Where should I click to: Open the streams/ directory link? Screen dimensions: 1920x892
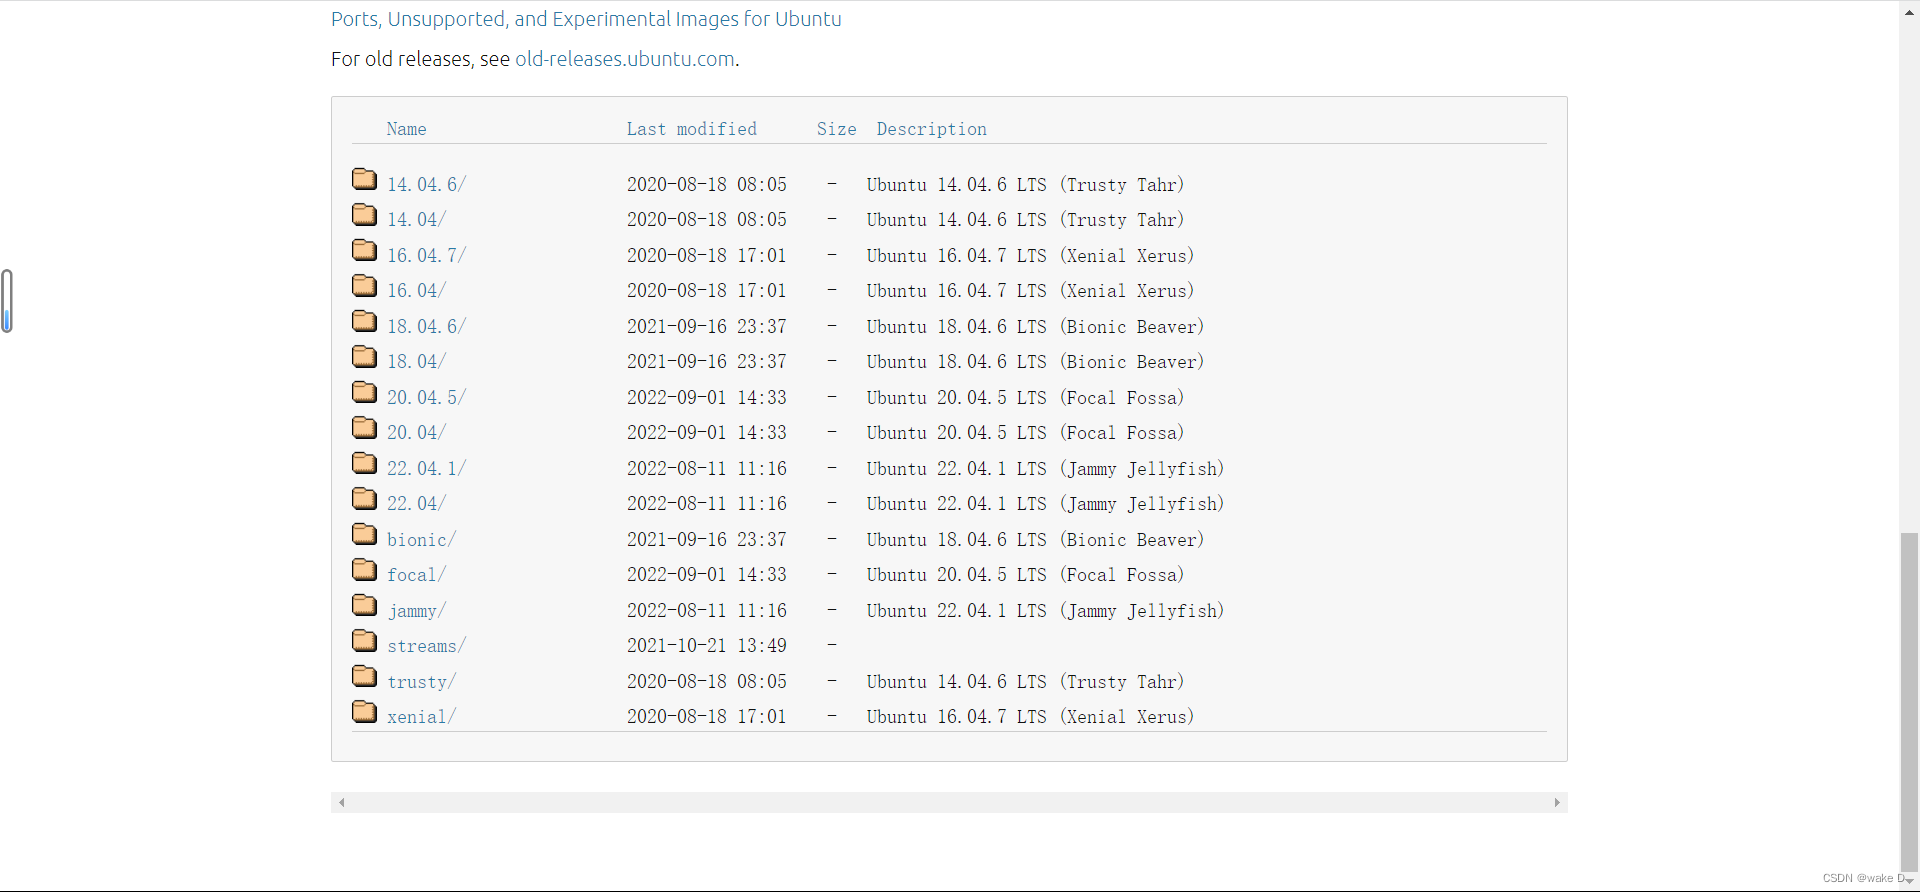coord(427,646)
